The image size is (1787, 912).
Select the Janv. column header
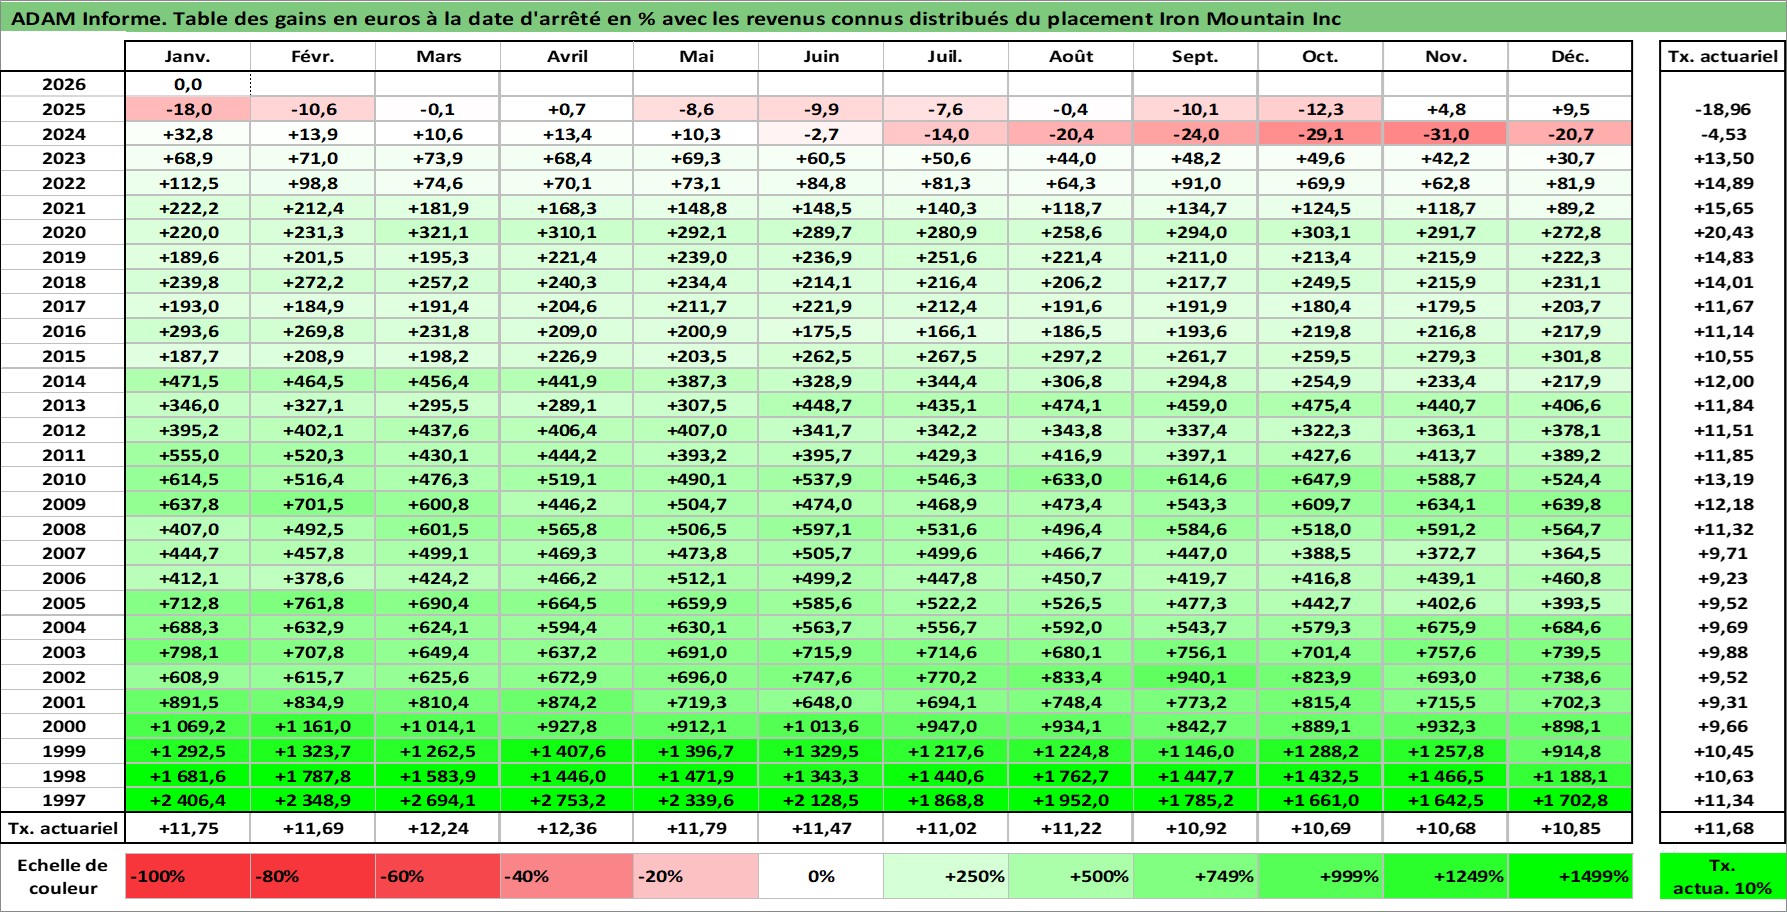188,56
